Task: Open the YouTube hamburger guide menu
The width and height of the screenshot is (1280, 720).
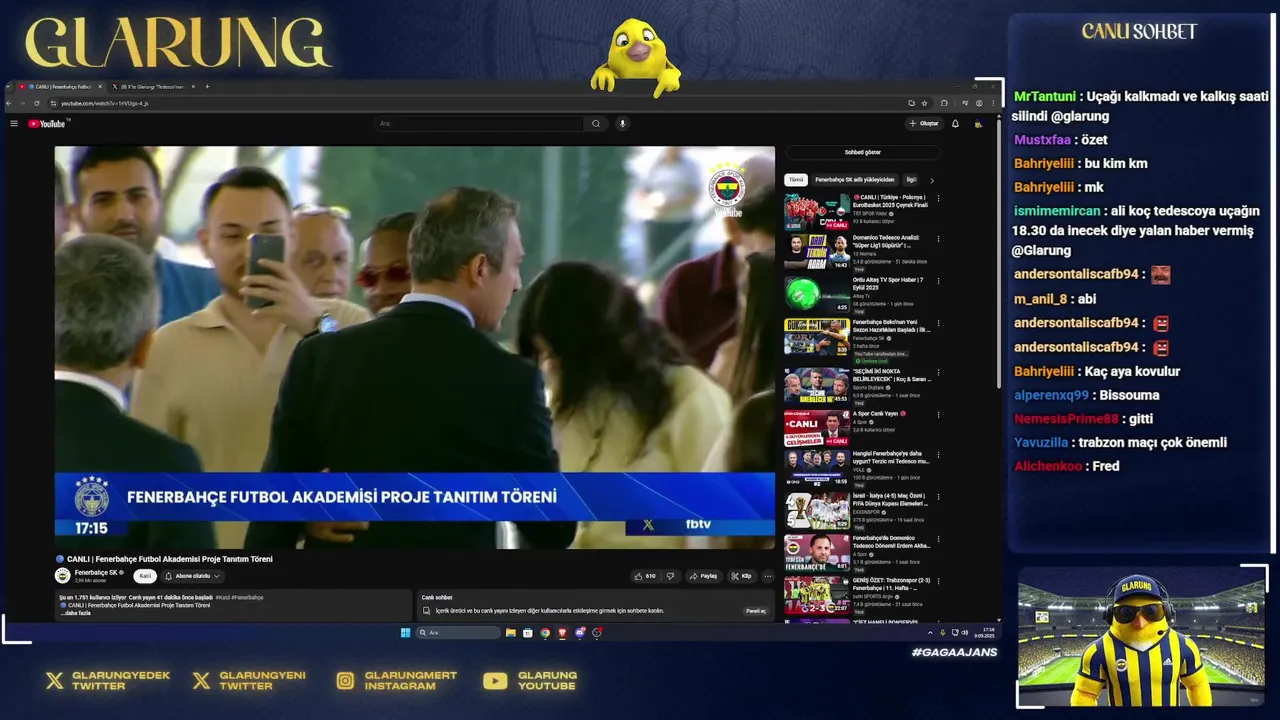Action: pos(14,124)
